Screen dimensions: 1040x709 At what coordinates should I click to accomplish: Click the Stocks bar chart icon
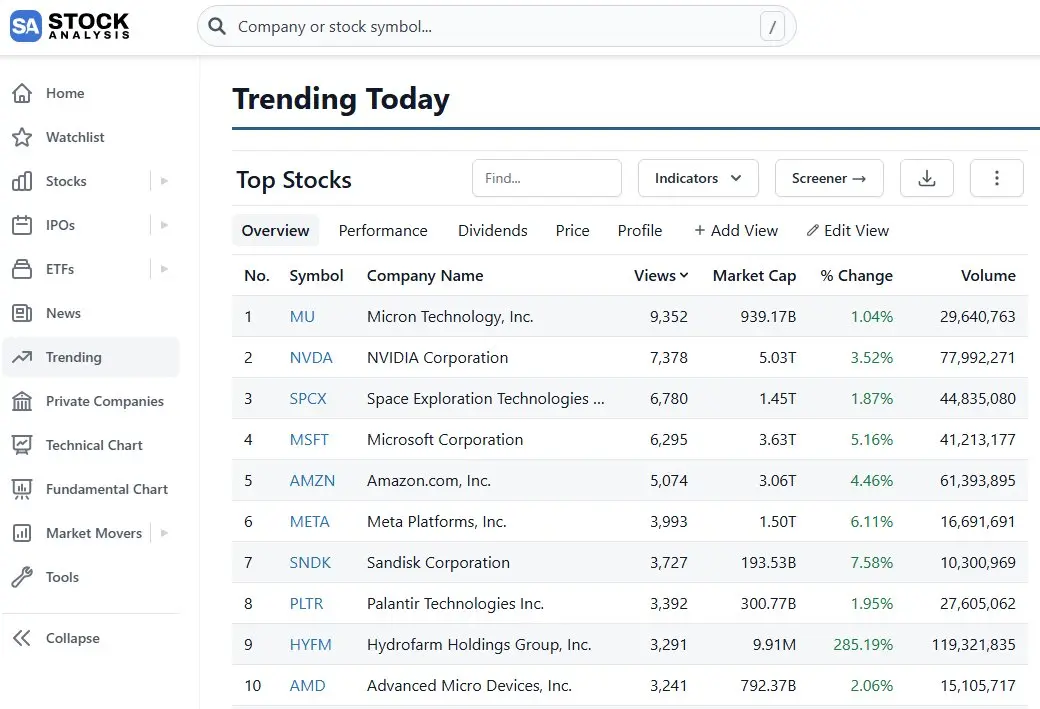coord(22,181)
